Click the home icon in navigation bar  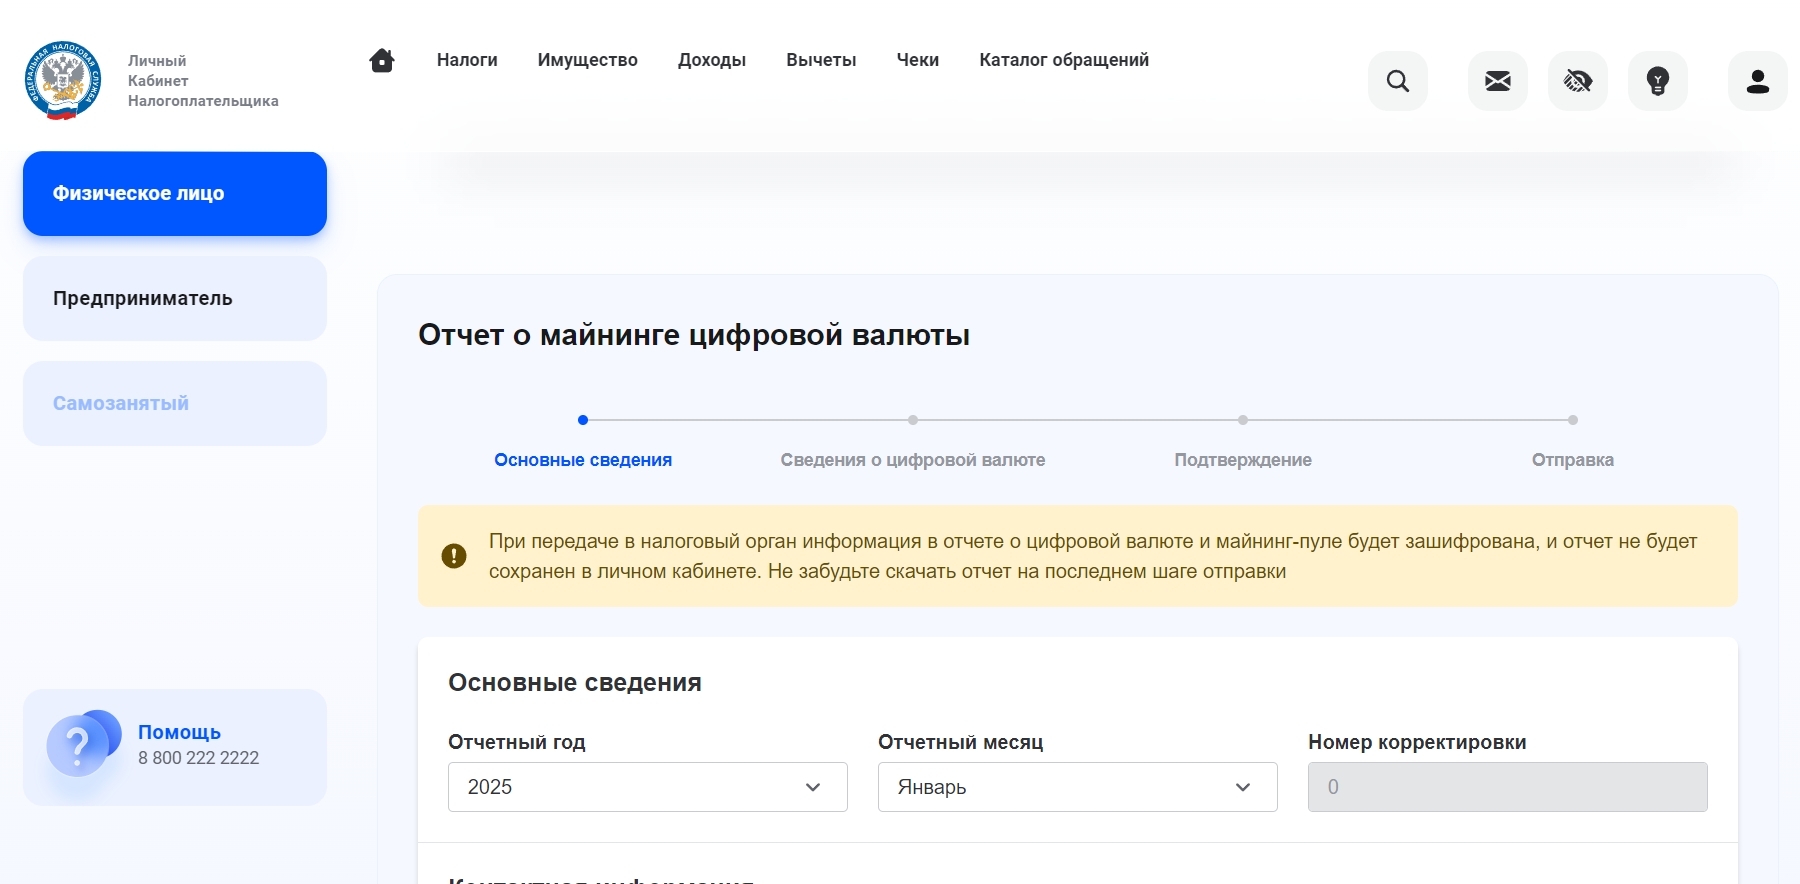[382, 61]
